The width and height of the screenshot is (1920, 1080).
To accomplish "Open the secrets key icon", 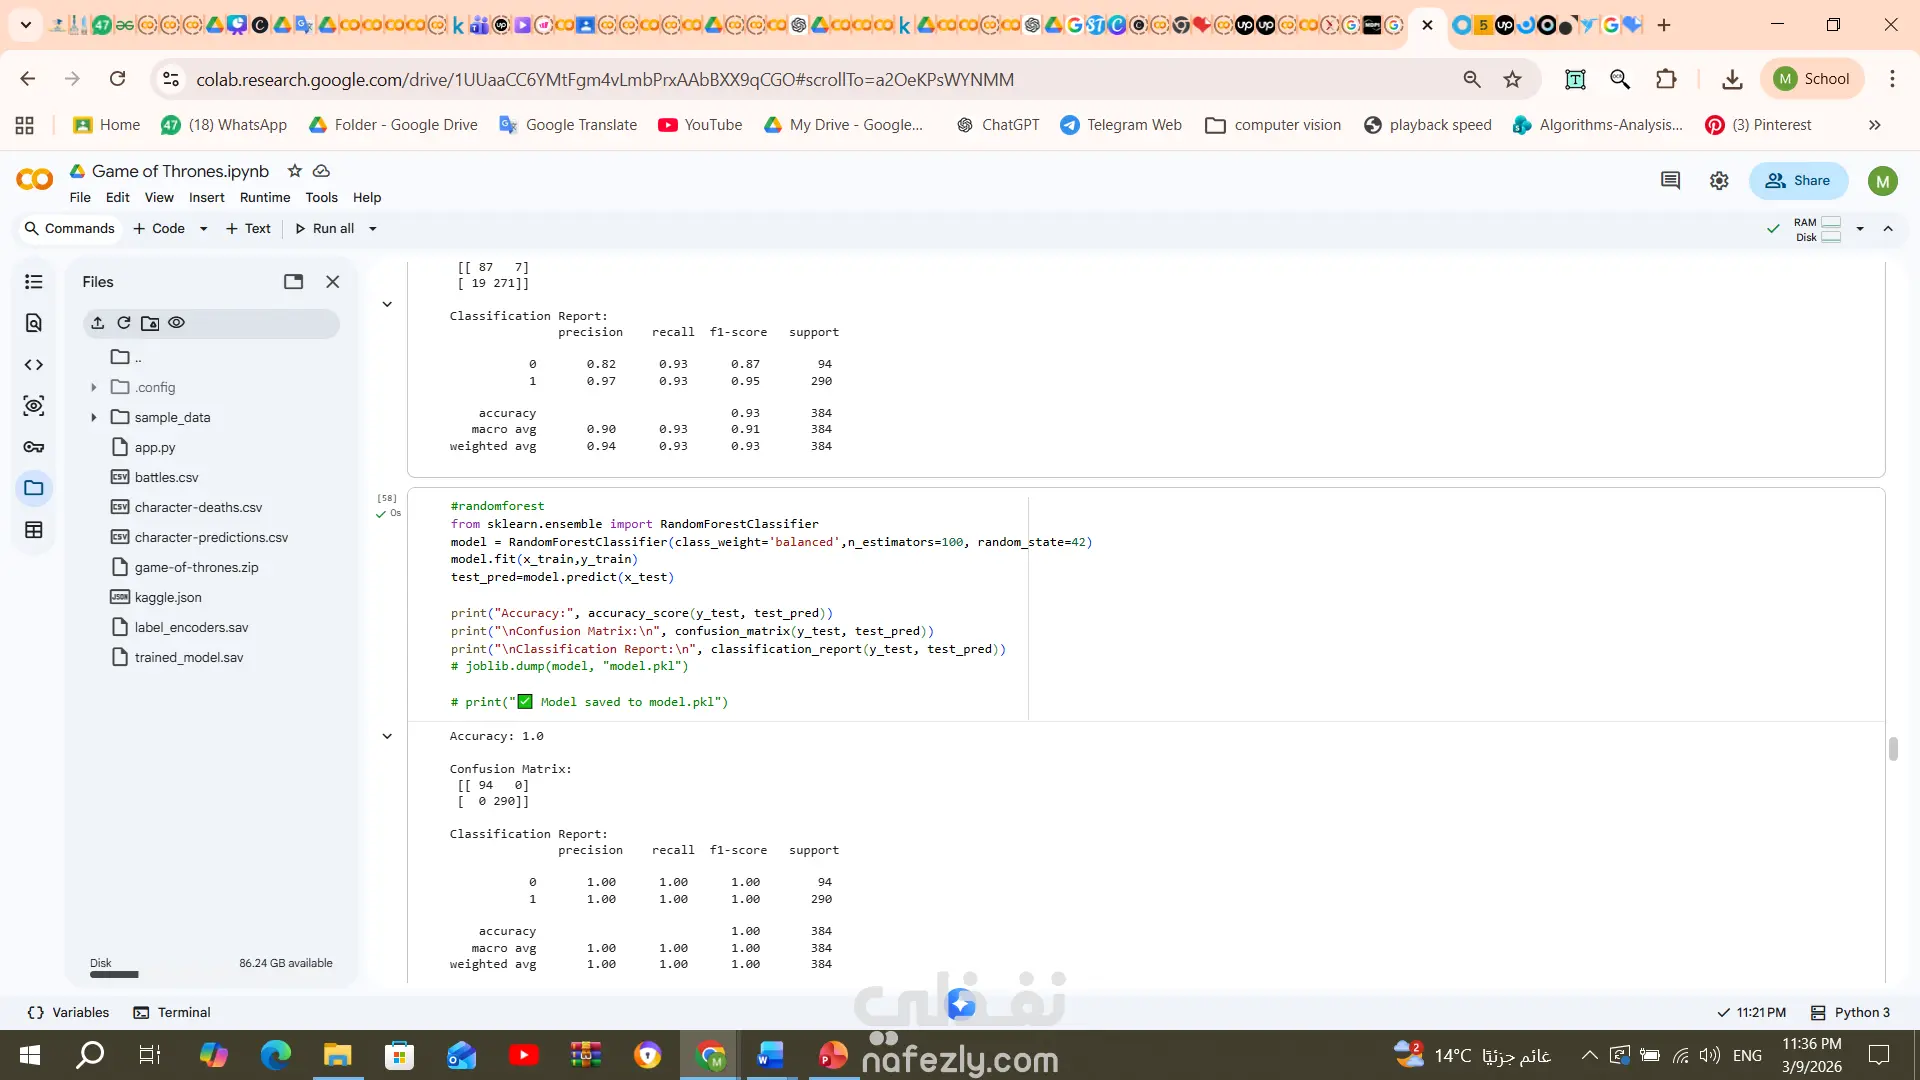I will [33, 447].
